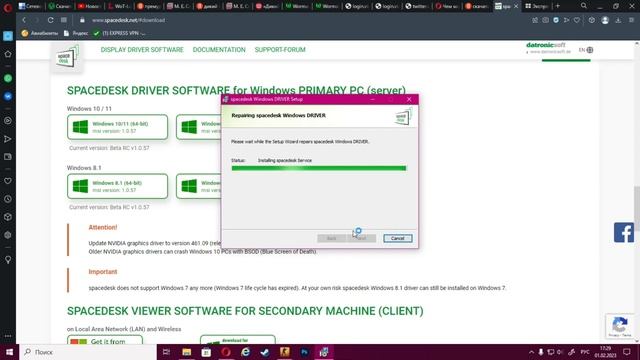Open Task View on taskbar

point(166,352)
